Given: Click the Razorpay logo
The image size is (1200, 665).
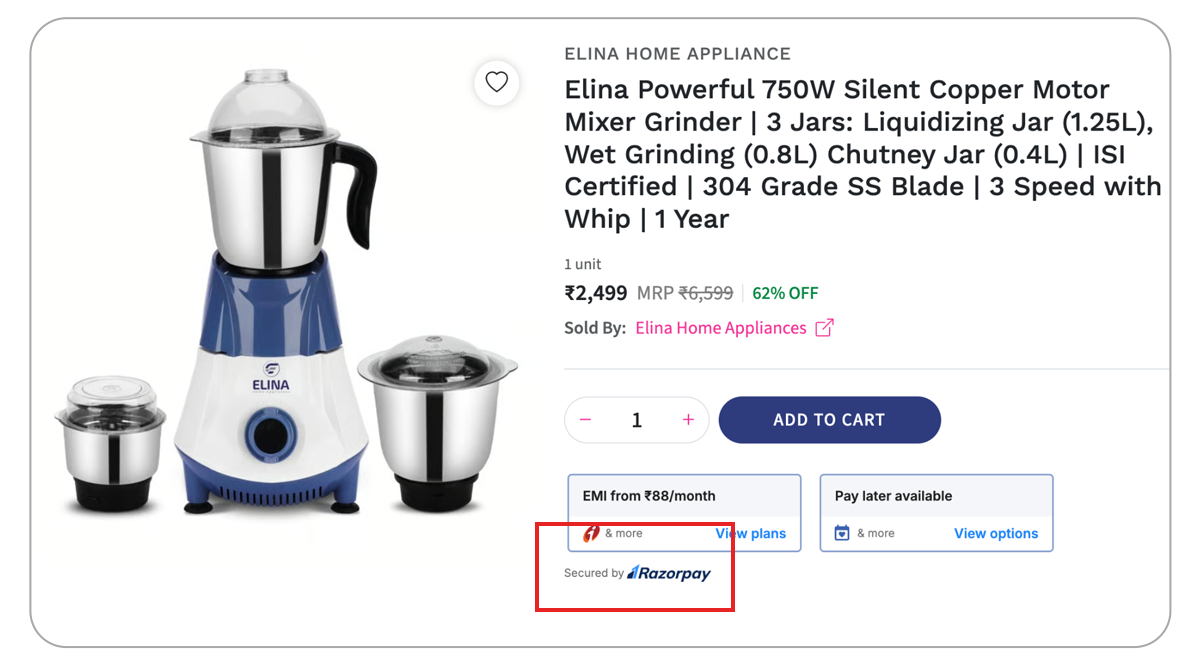Looking at the screenshot, I should coord(668,573).
